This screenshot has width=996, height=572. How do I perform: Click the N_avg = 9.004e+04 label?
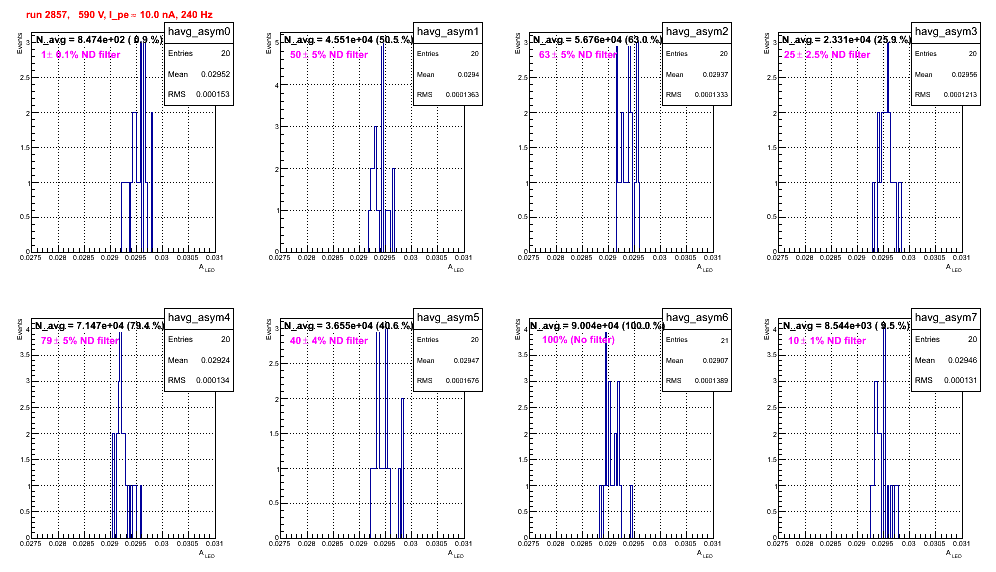(x=597, y=326)
